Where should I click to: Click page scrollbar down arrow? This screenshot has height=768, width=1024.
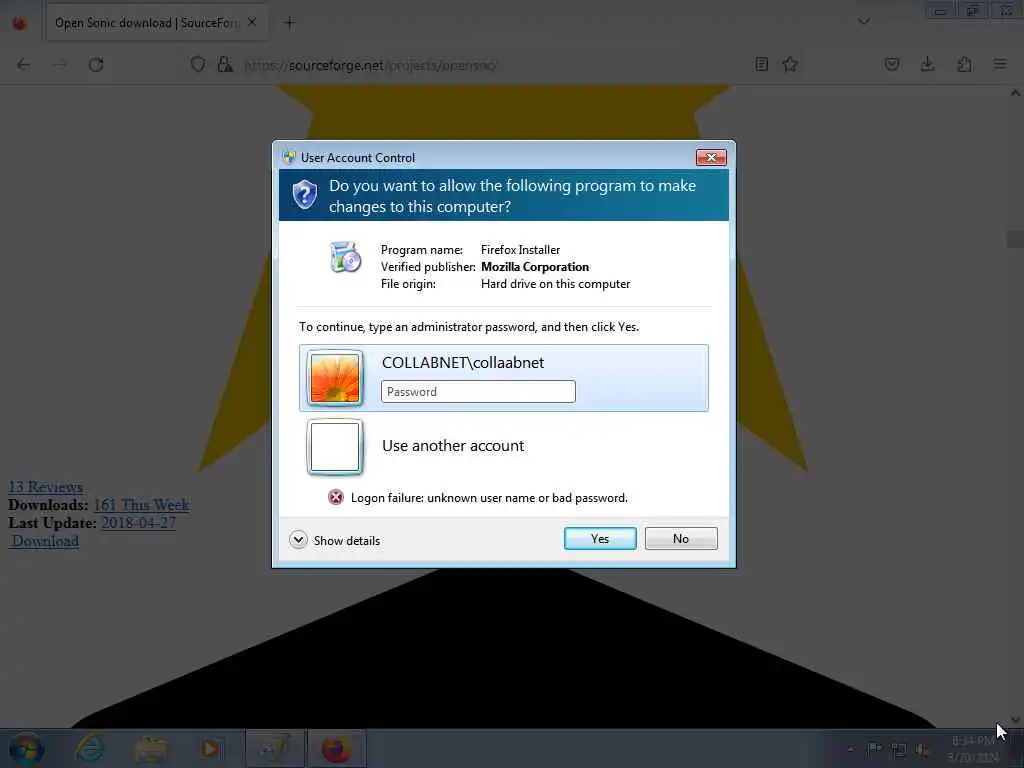(1015, 720)
